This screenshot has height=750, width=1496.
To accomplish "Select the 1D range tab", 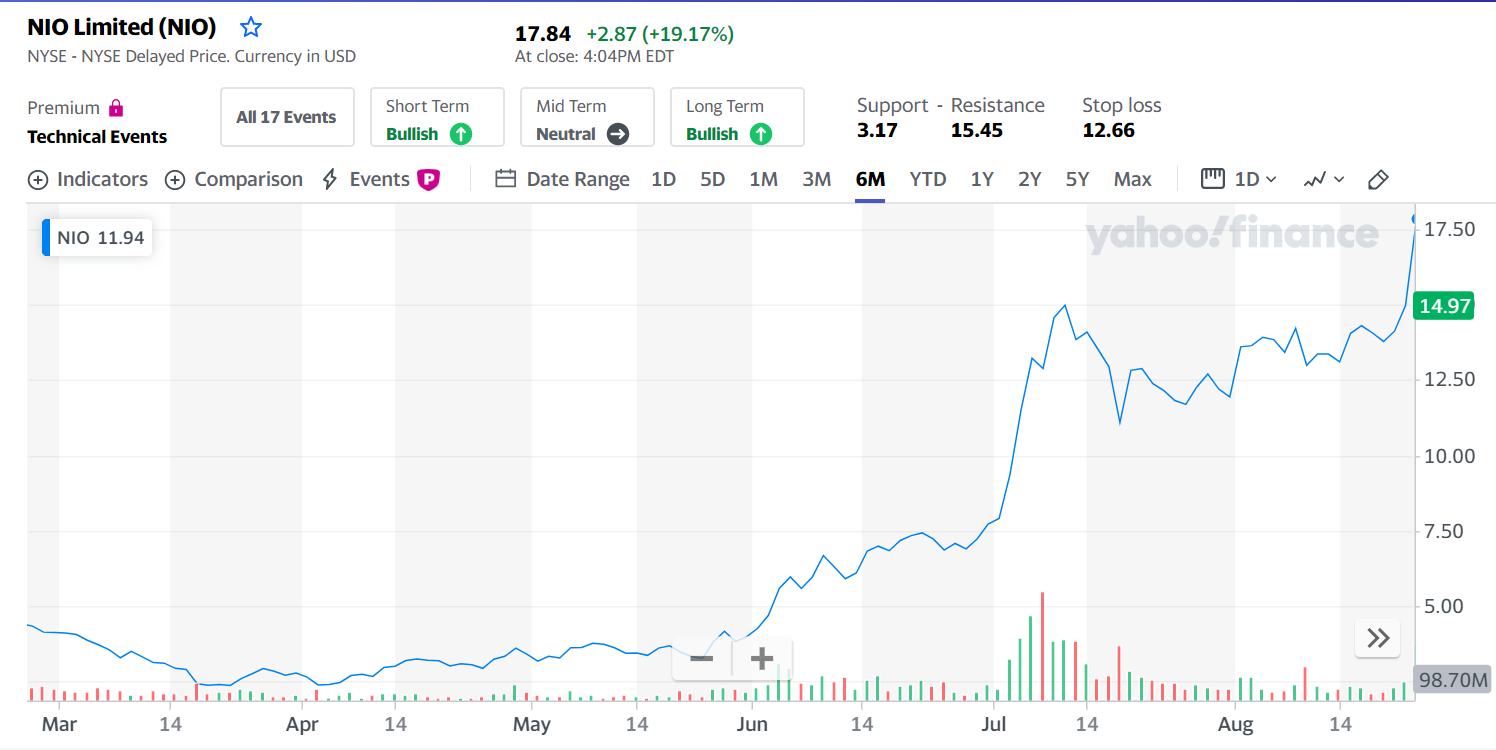I will point(664,180).
